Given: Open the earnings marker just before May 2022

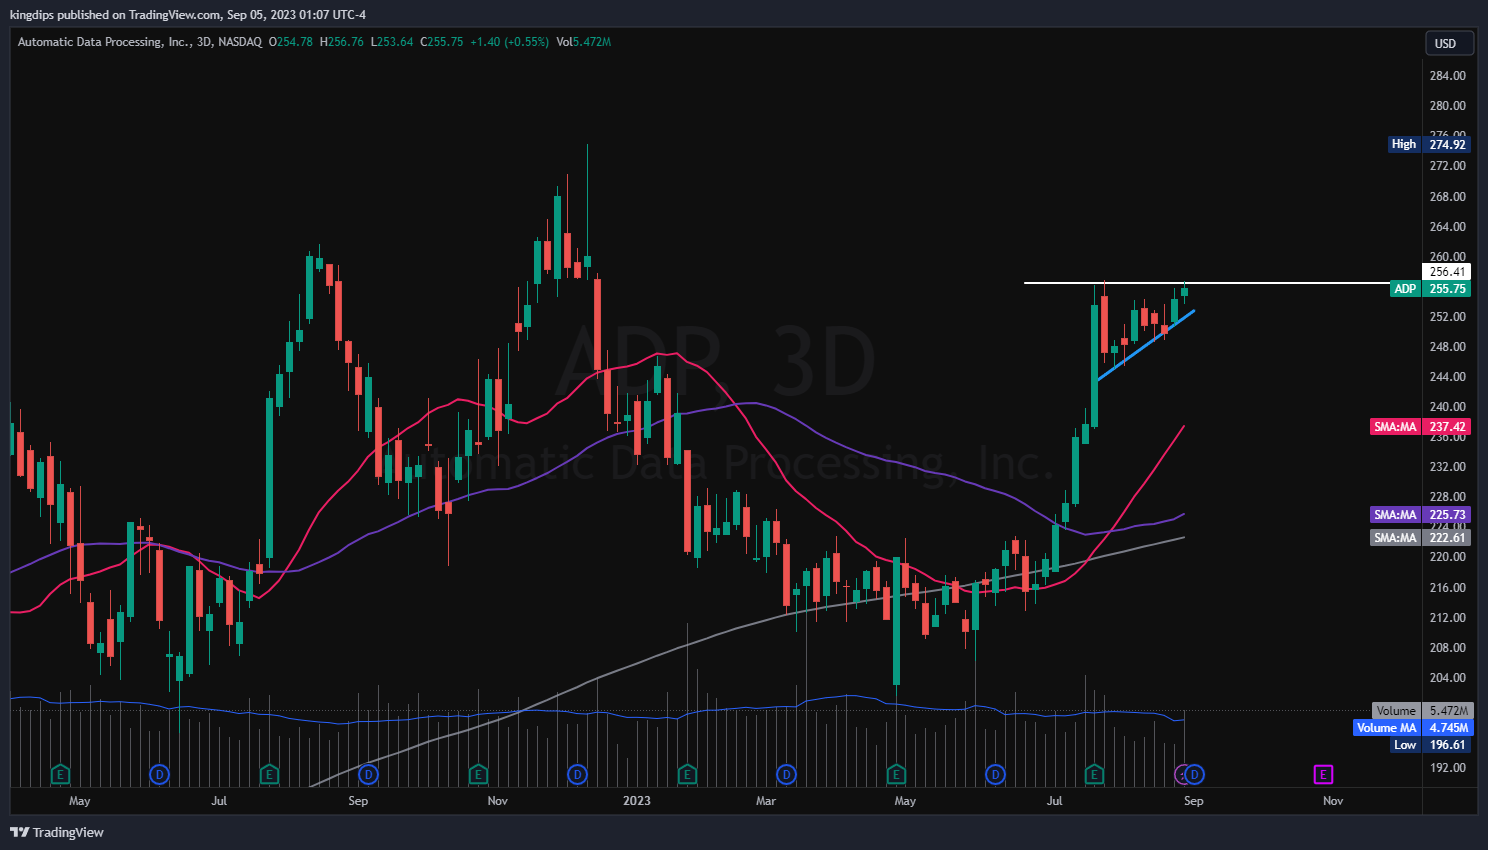Looking at the screenshot, I should tap(60, 774).
